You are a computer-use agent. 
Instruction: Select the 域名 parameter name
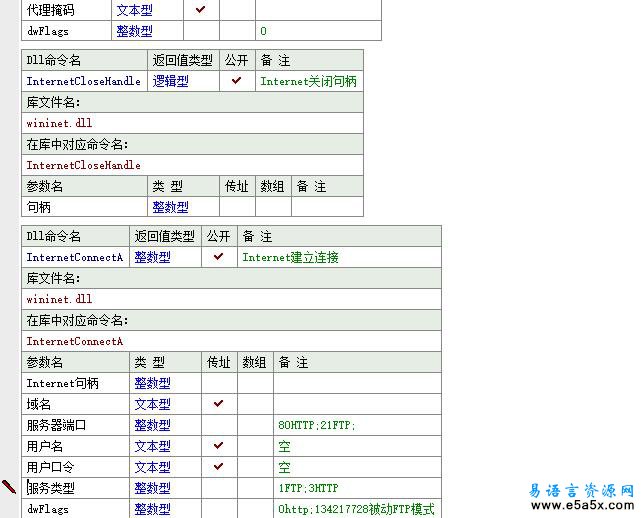39,404
